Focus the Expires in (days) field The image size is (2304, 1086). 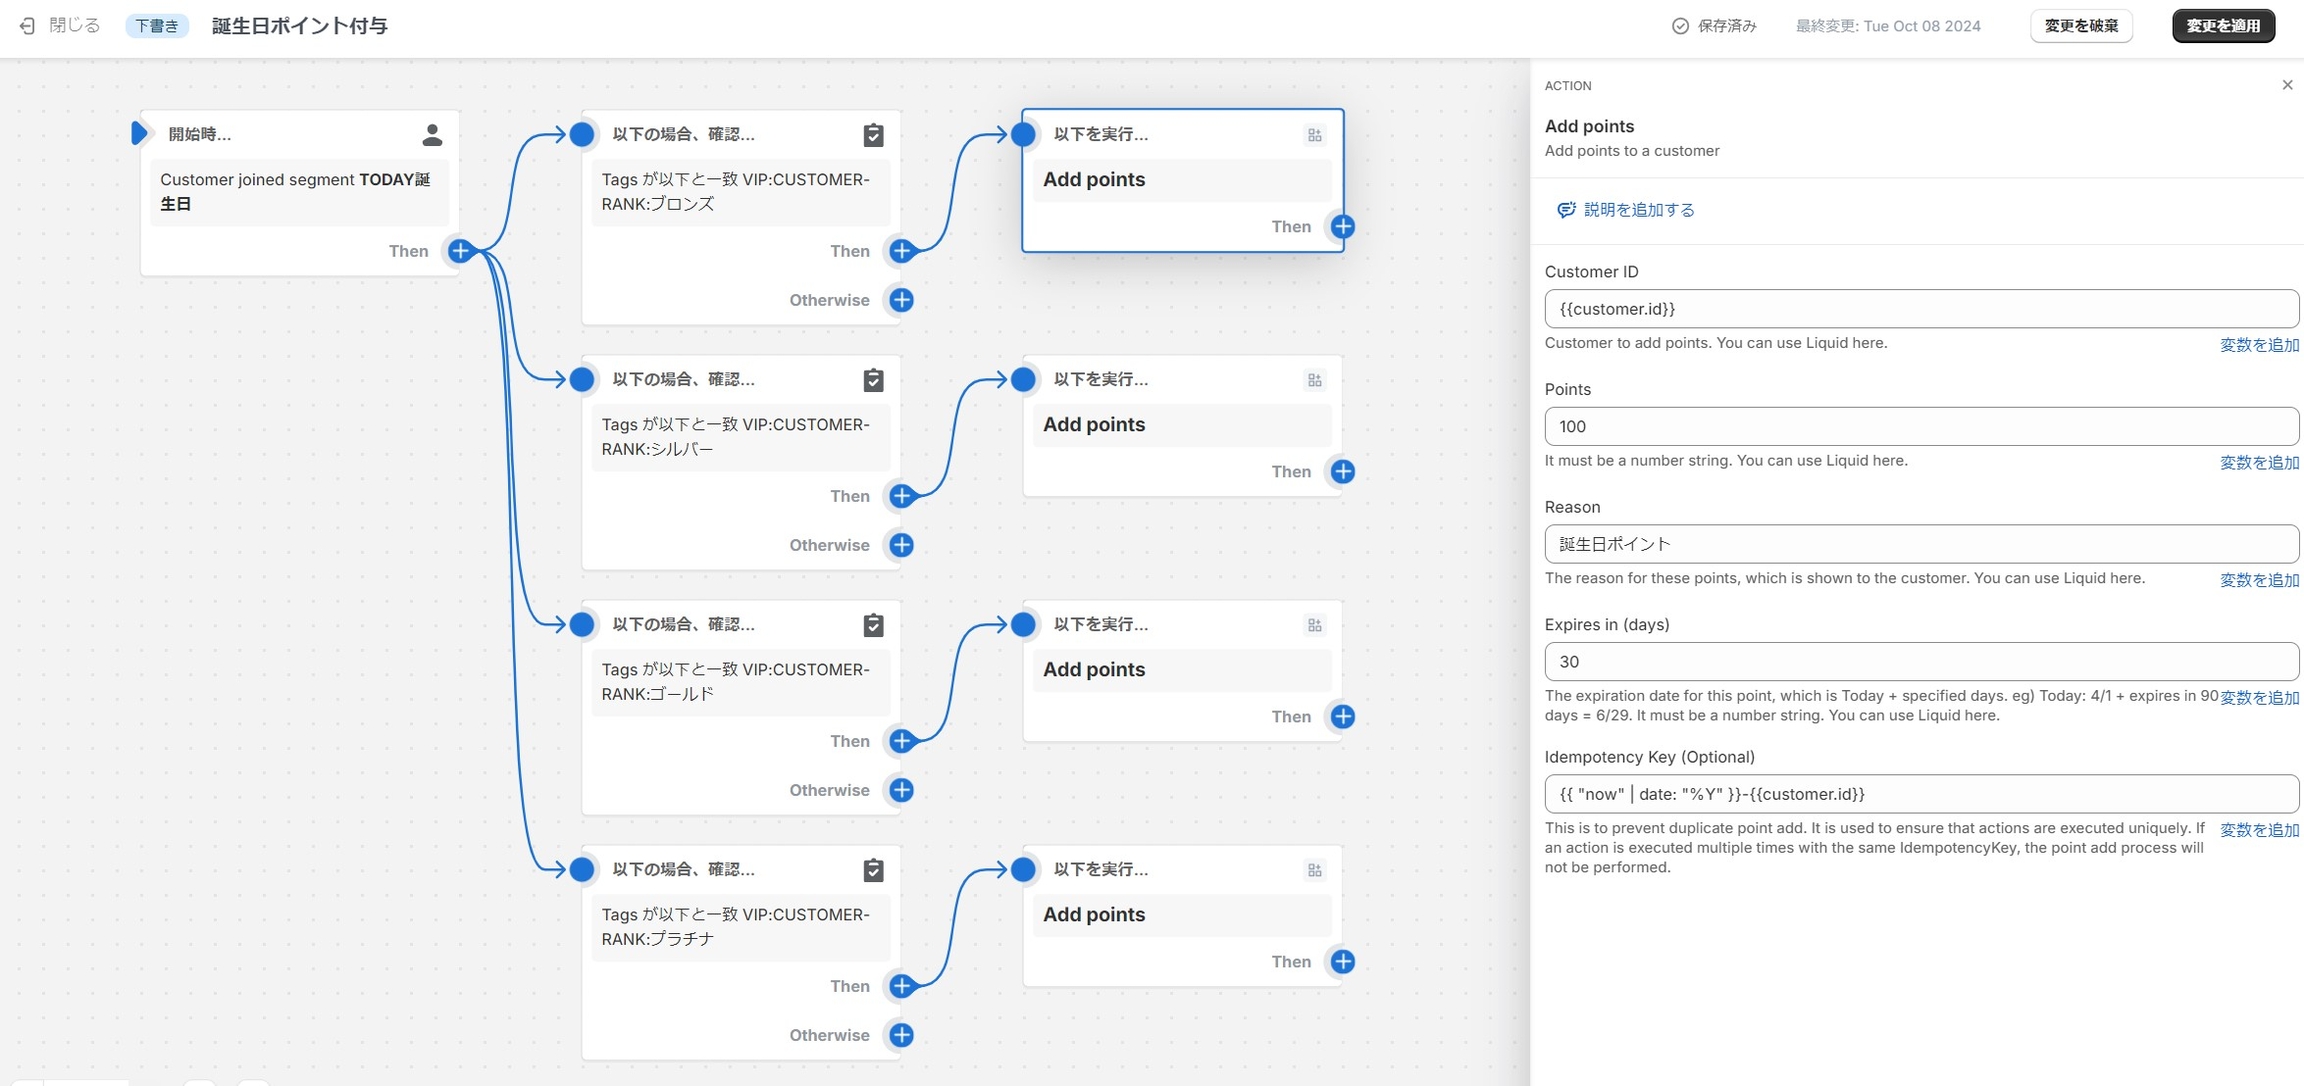click(x=1920, y=662)
